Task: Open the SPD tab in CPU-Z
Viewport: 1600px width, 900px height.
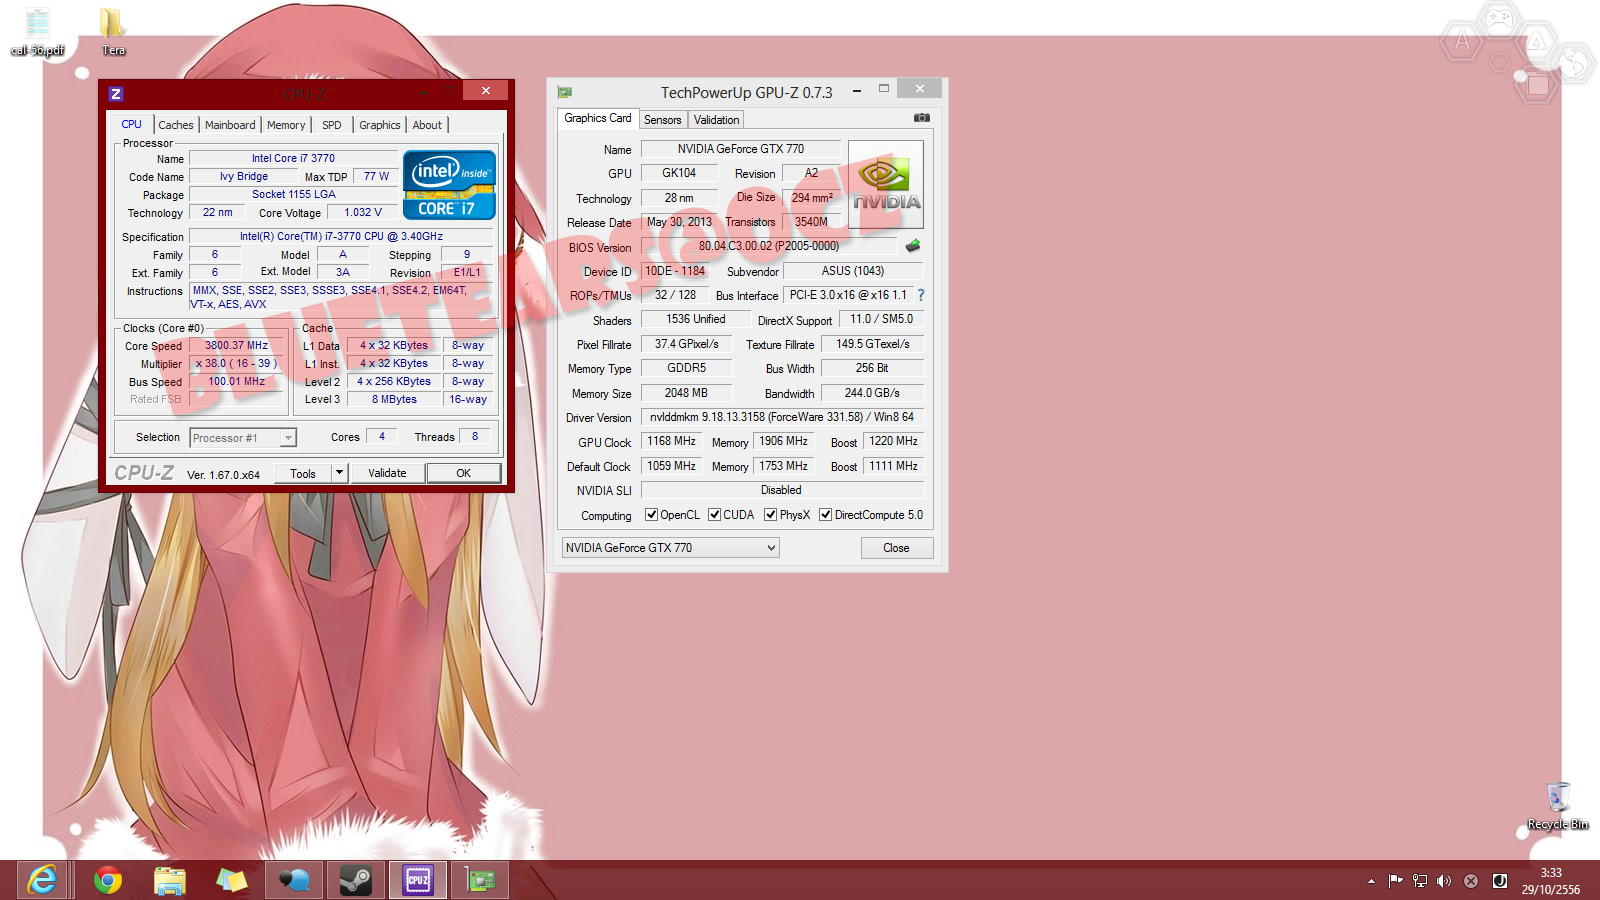Action: click(332, 125)
